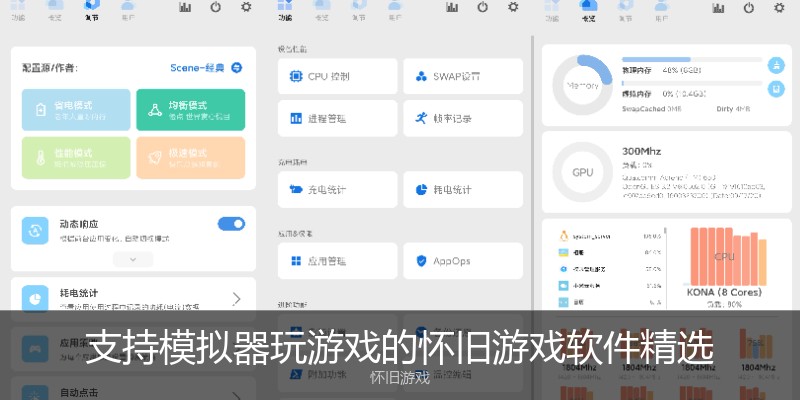Click the Memory donut chart
The image size is (800, 400).
click(x=583, y=85)
